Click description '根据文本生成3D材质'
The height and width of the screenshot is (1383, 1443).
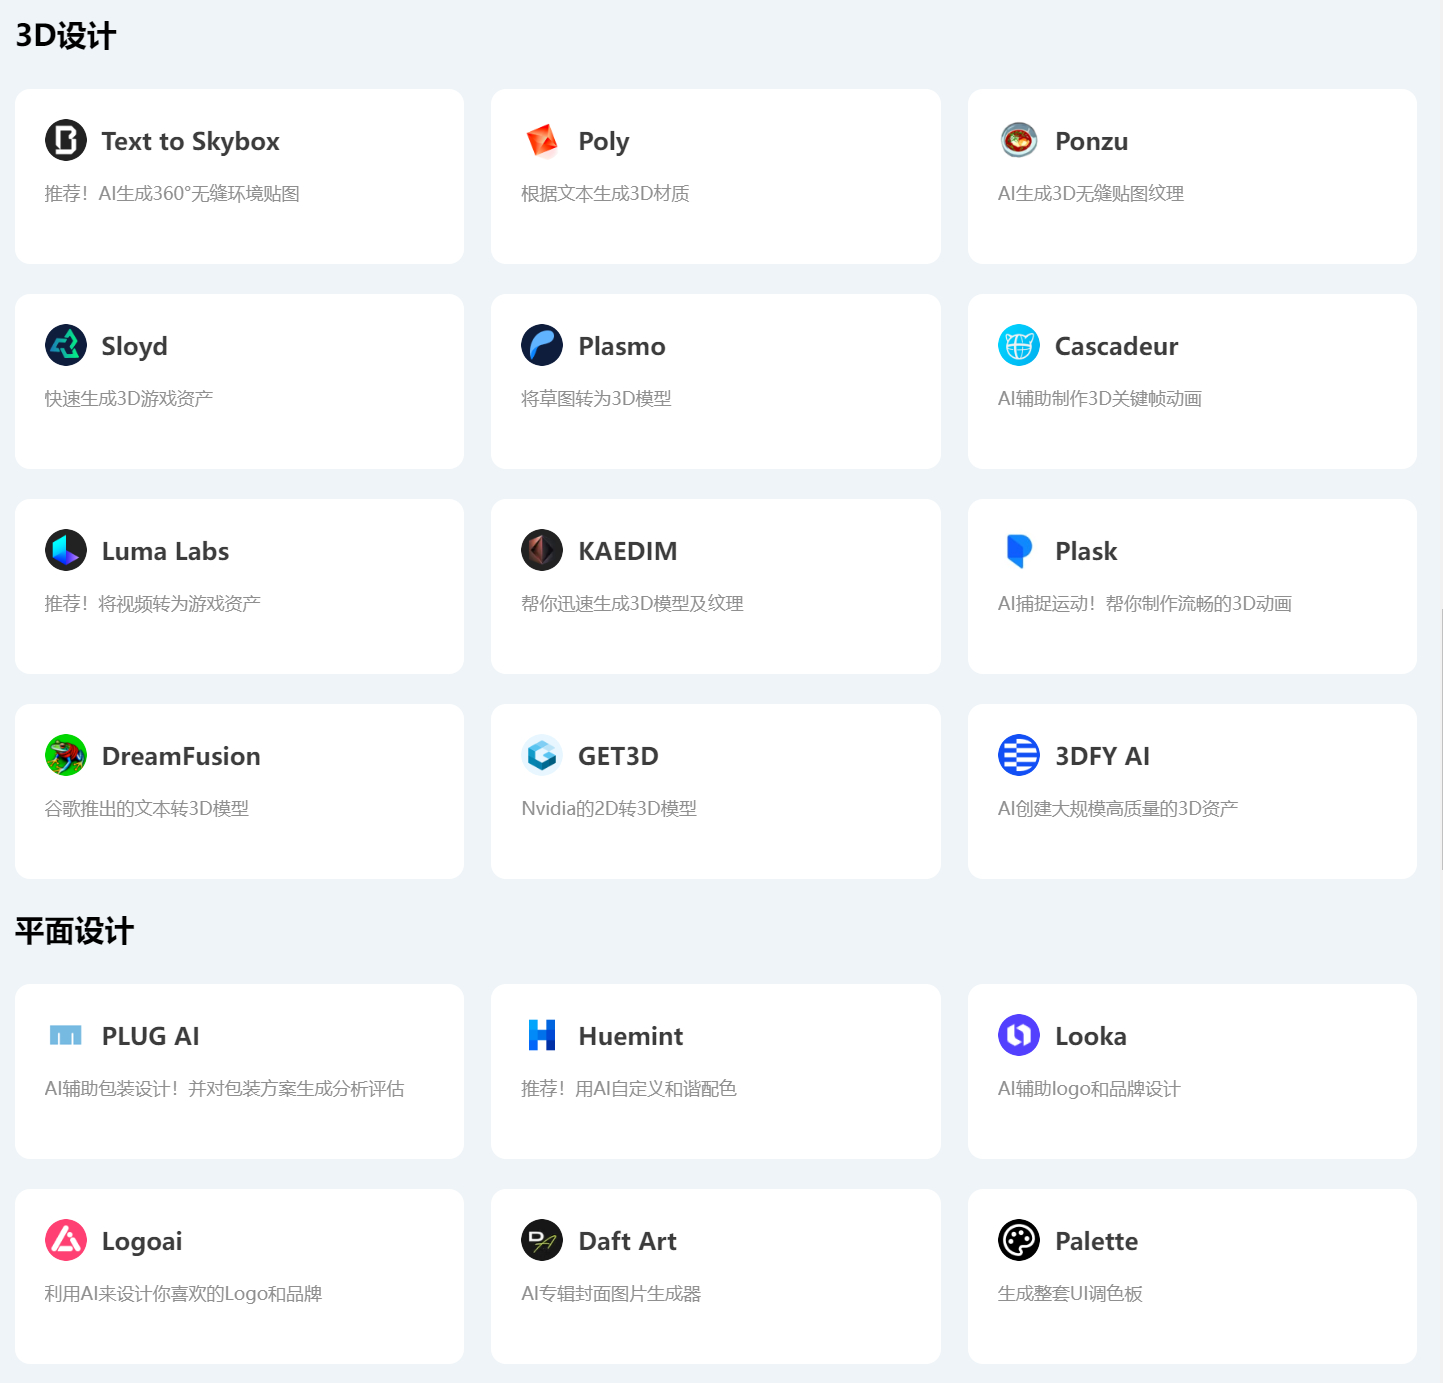pos(605,193)
